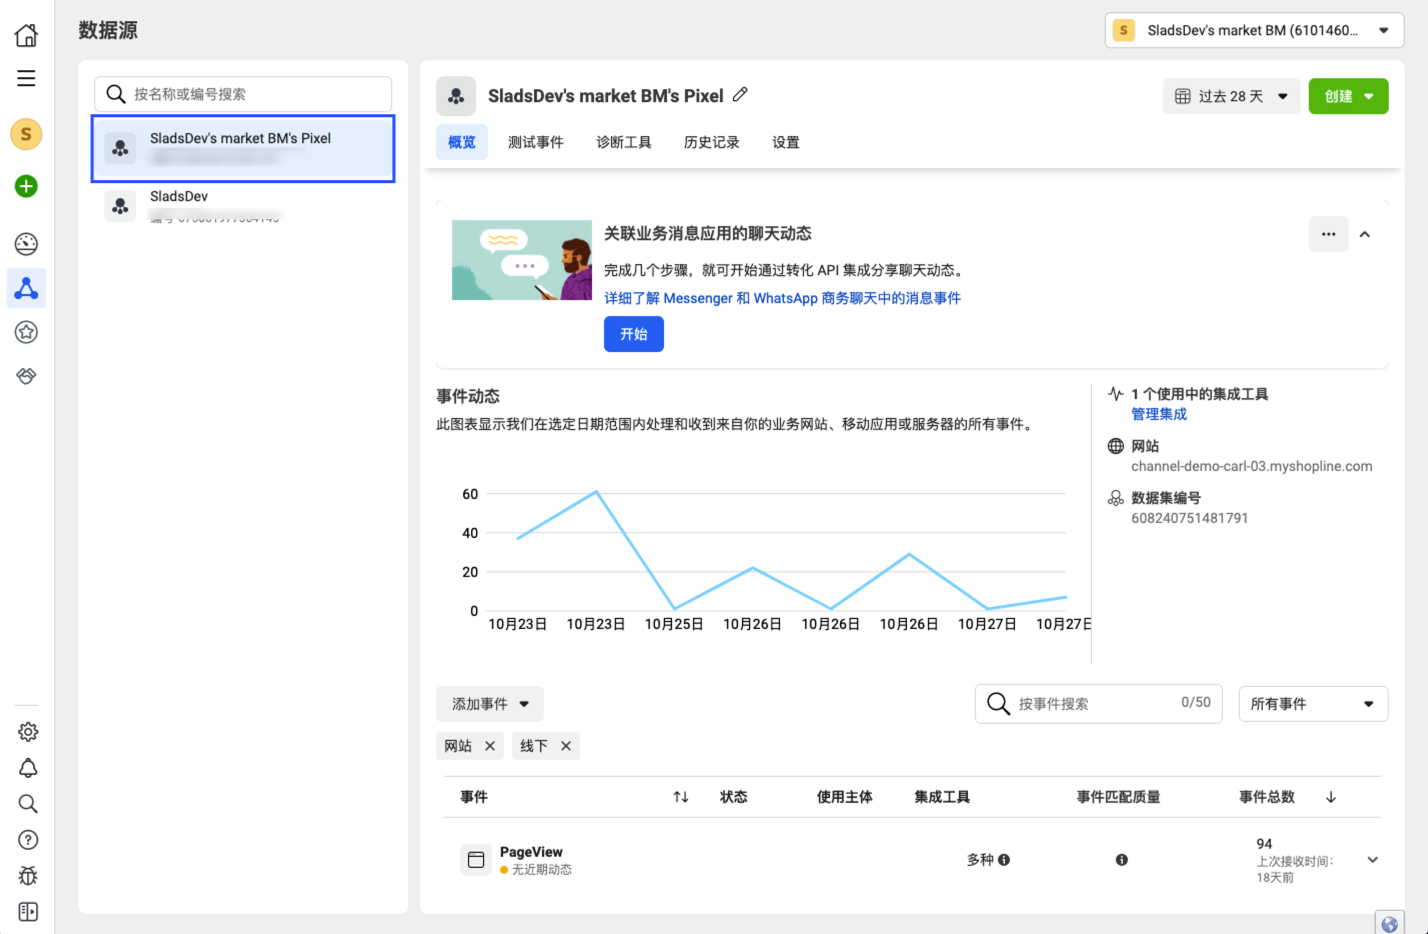Open the settings gear icon
The image size is (1428, 934).
tap(28, 732)
